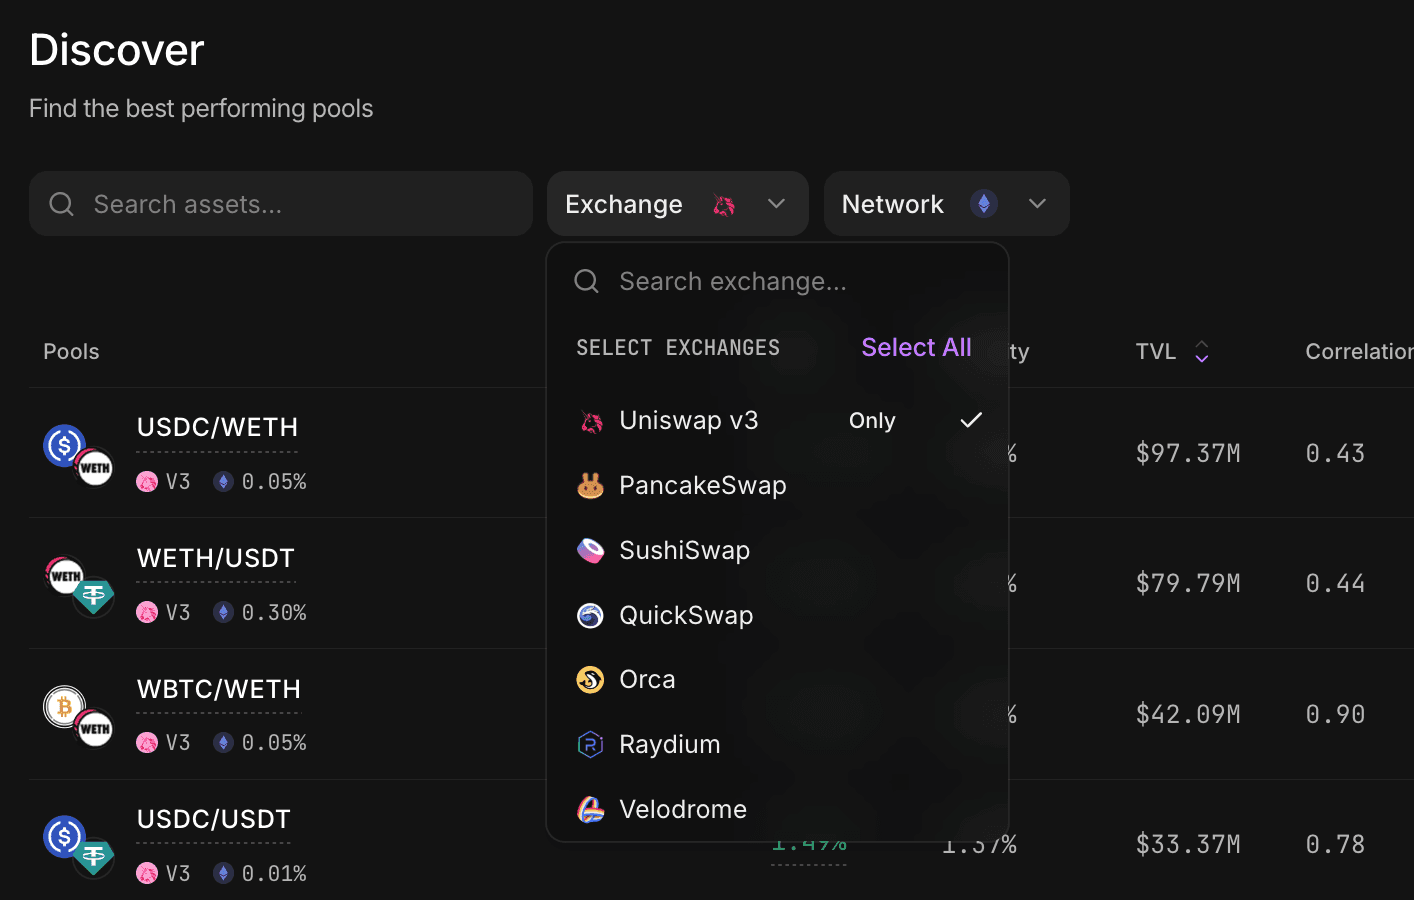Image resolution: width=1414 pixels, height=900 pixels.
Task: Click the Velodrome logo icon
Action: (x=591, y=810)
